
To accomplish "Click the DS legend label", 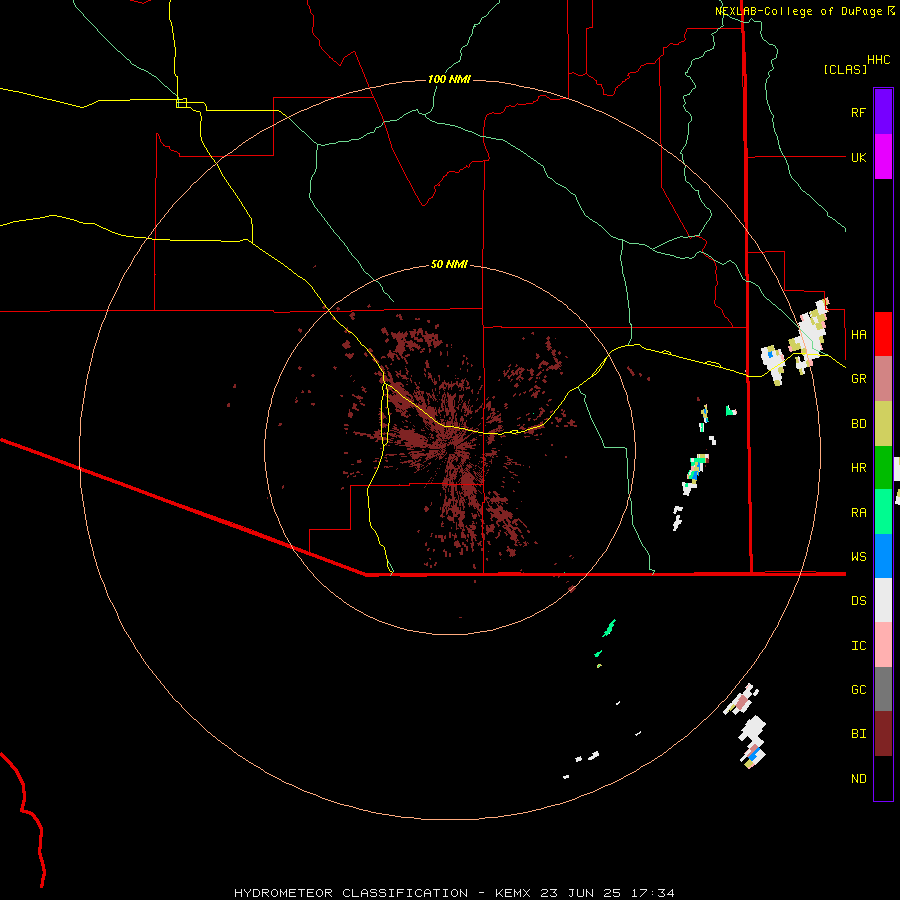I will 858,600.
